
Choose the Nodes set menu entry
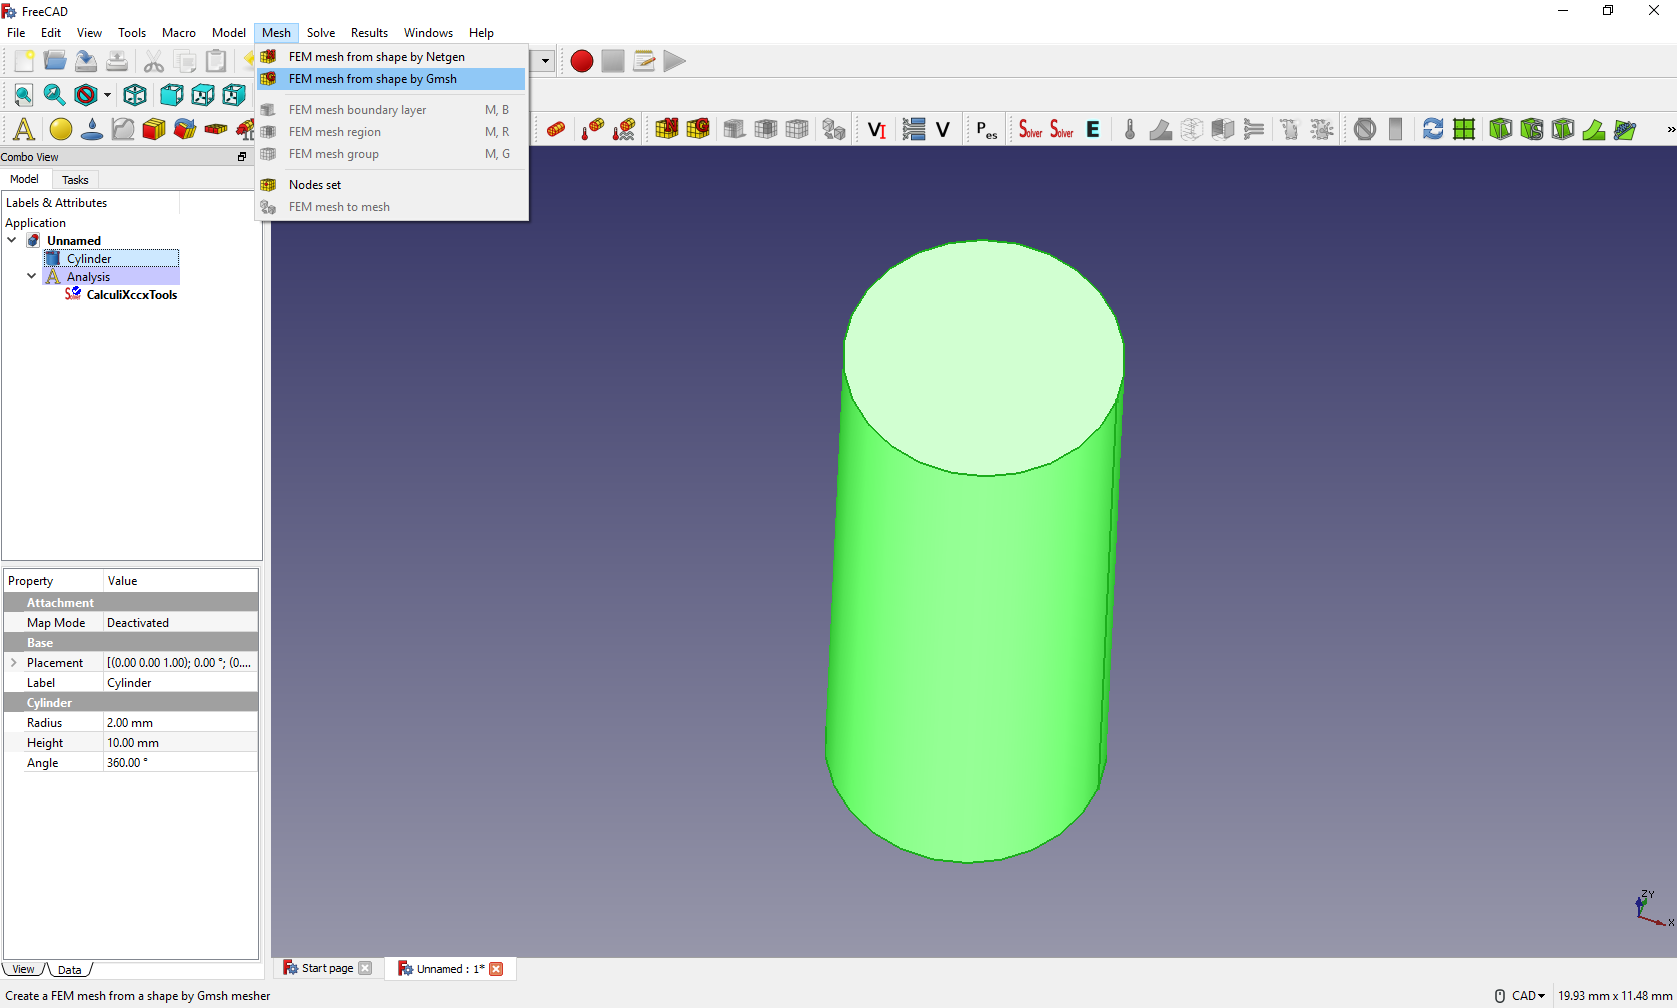[x=314, y=185]
